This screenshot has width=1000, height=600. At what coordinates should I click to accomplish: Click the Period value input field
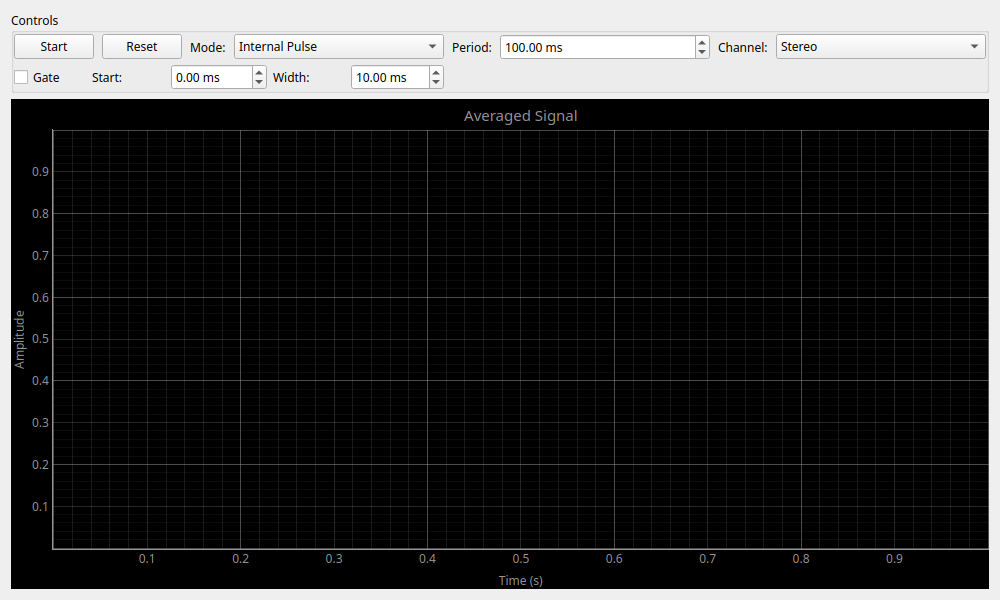(596, 47)
